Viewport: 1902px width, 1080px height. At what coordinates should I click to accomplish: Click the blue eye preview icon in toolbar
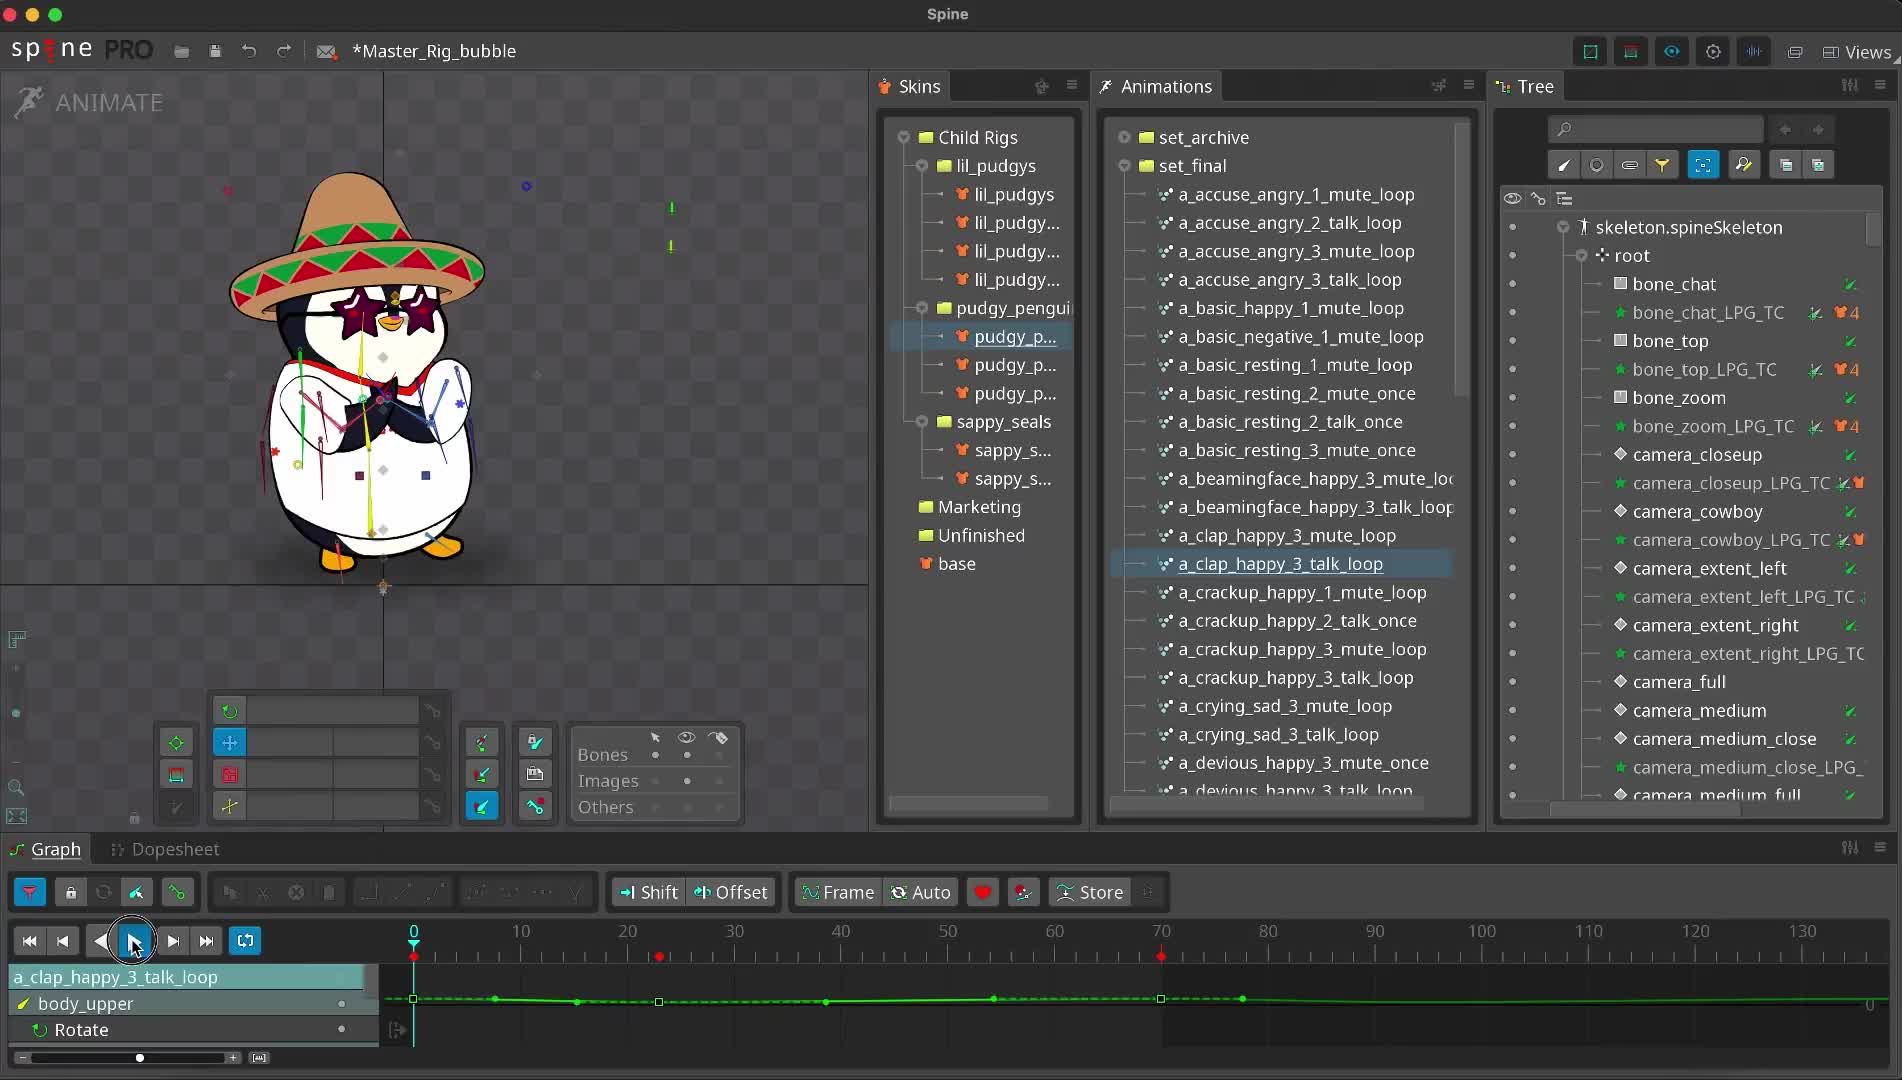pos(1672,52)
